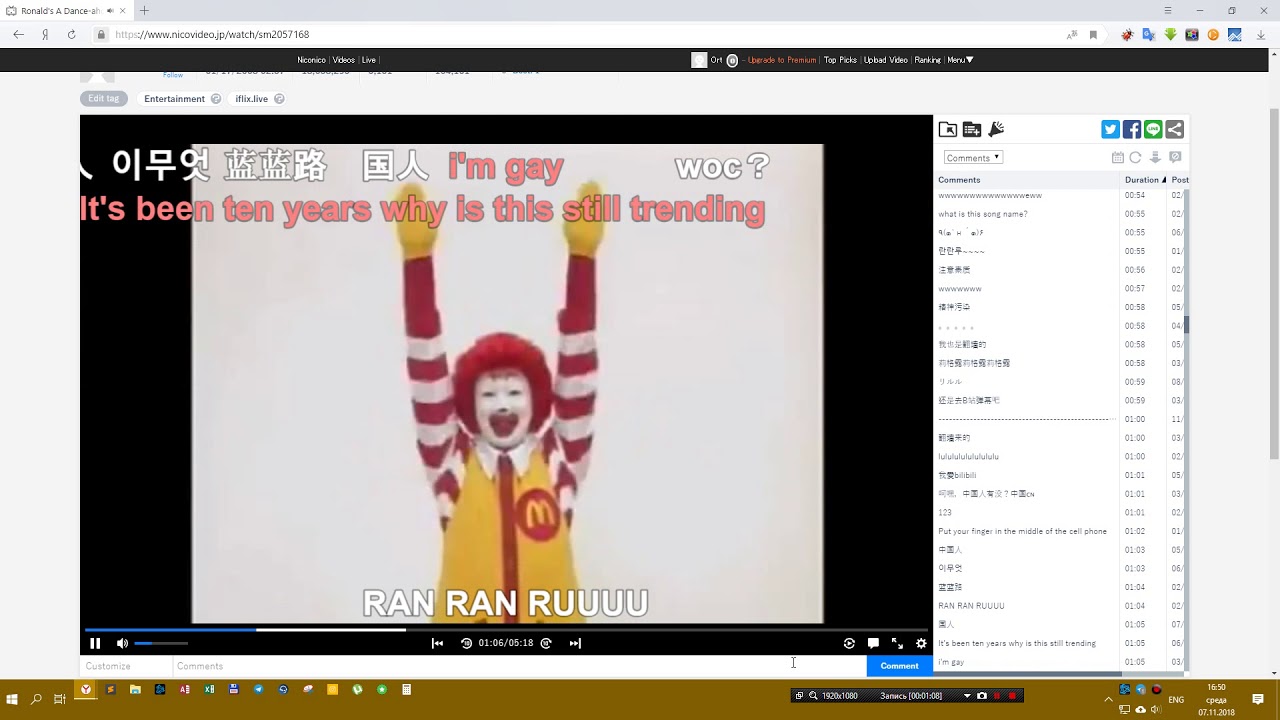The width and height of the screenshot is (1280, 720).
Task: Focus the Comments text input
Action: coord(519,666)
